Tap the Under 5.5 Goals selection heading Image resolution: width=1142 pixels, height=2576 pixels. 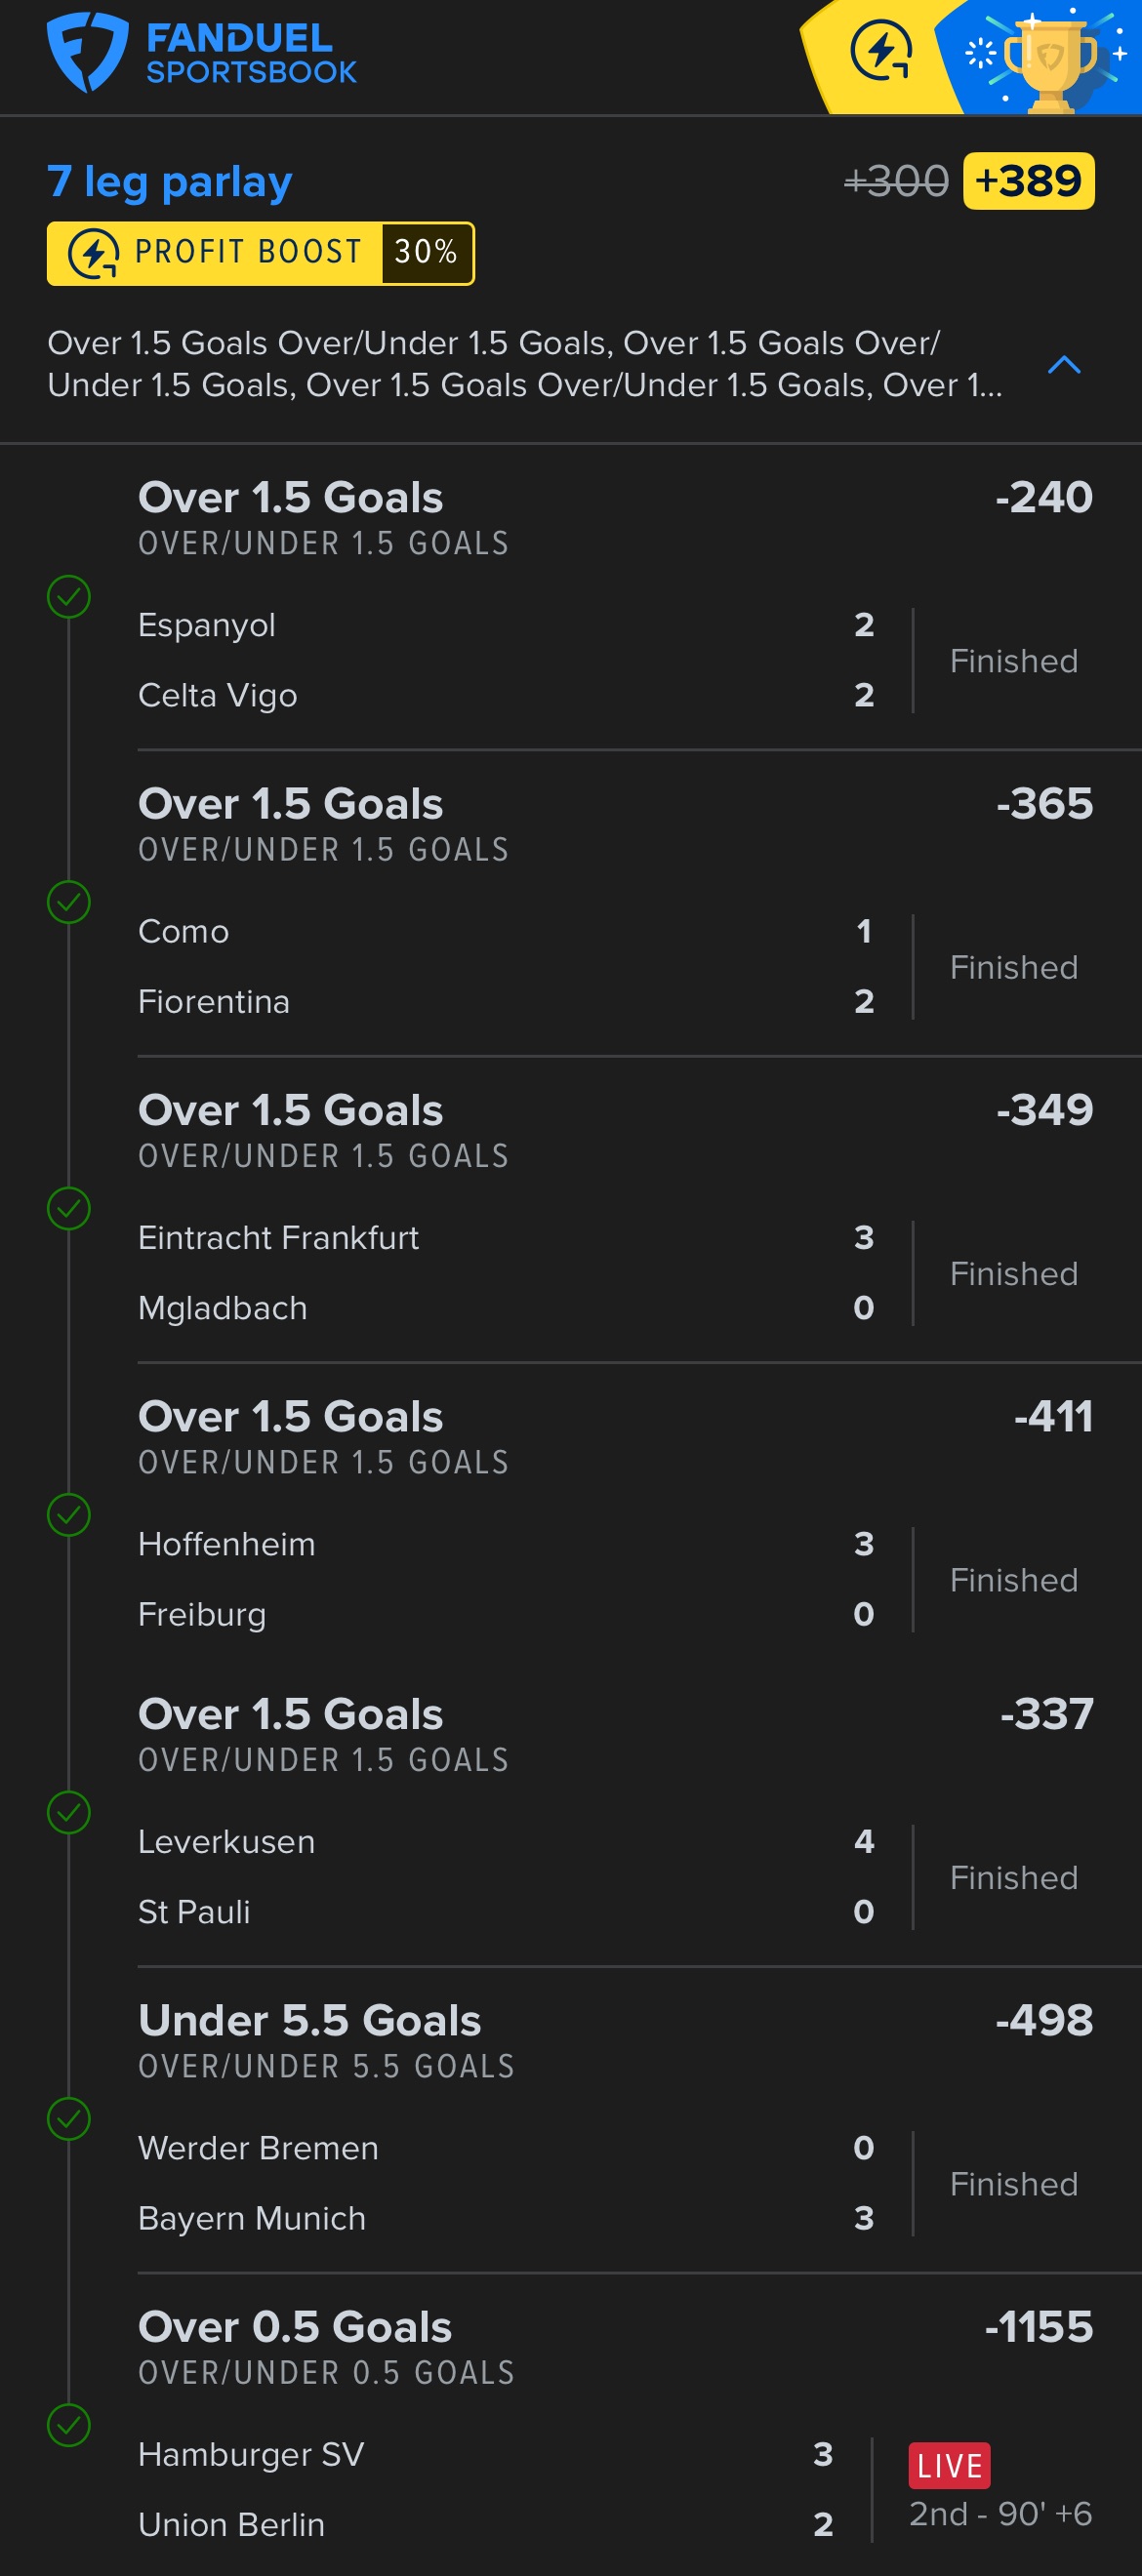(x=310, y=2021)
